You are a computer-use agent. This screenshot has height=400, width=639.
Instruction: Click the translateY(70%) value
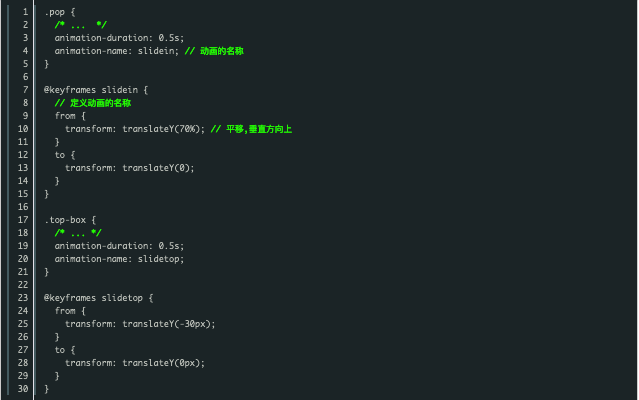tap(161, 129)
